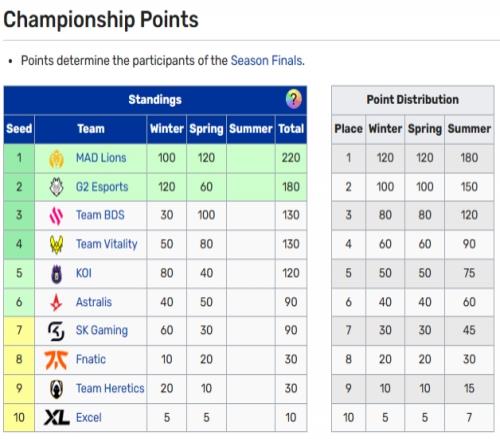Open the Season Finals link
500x440 pixels.
pos(267,61)
